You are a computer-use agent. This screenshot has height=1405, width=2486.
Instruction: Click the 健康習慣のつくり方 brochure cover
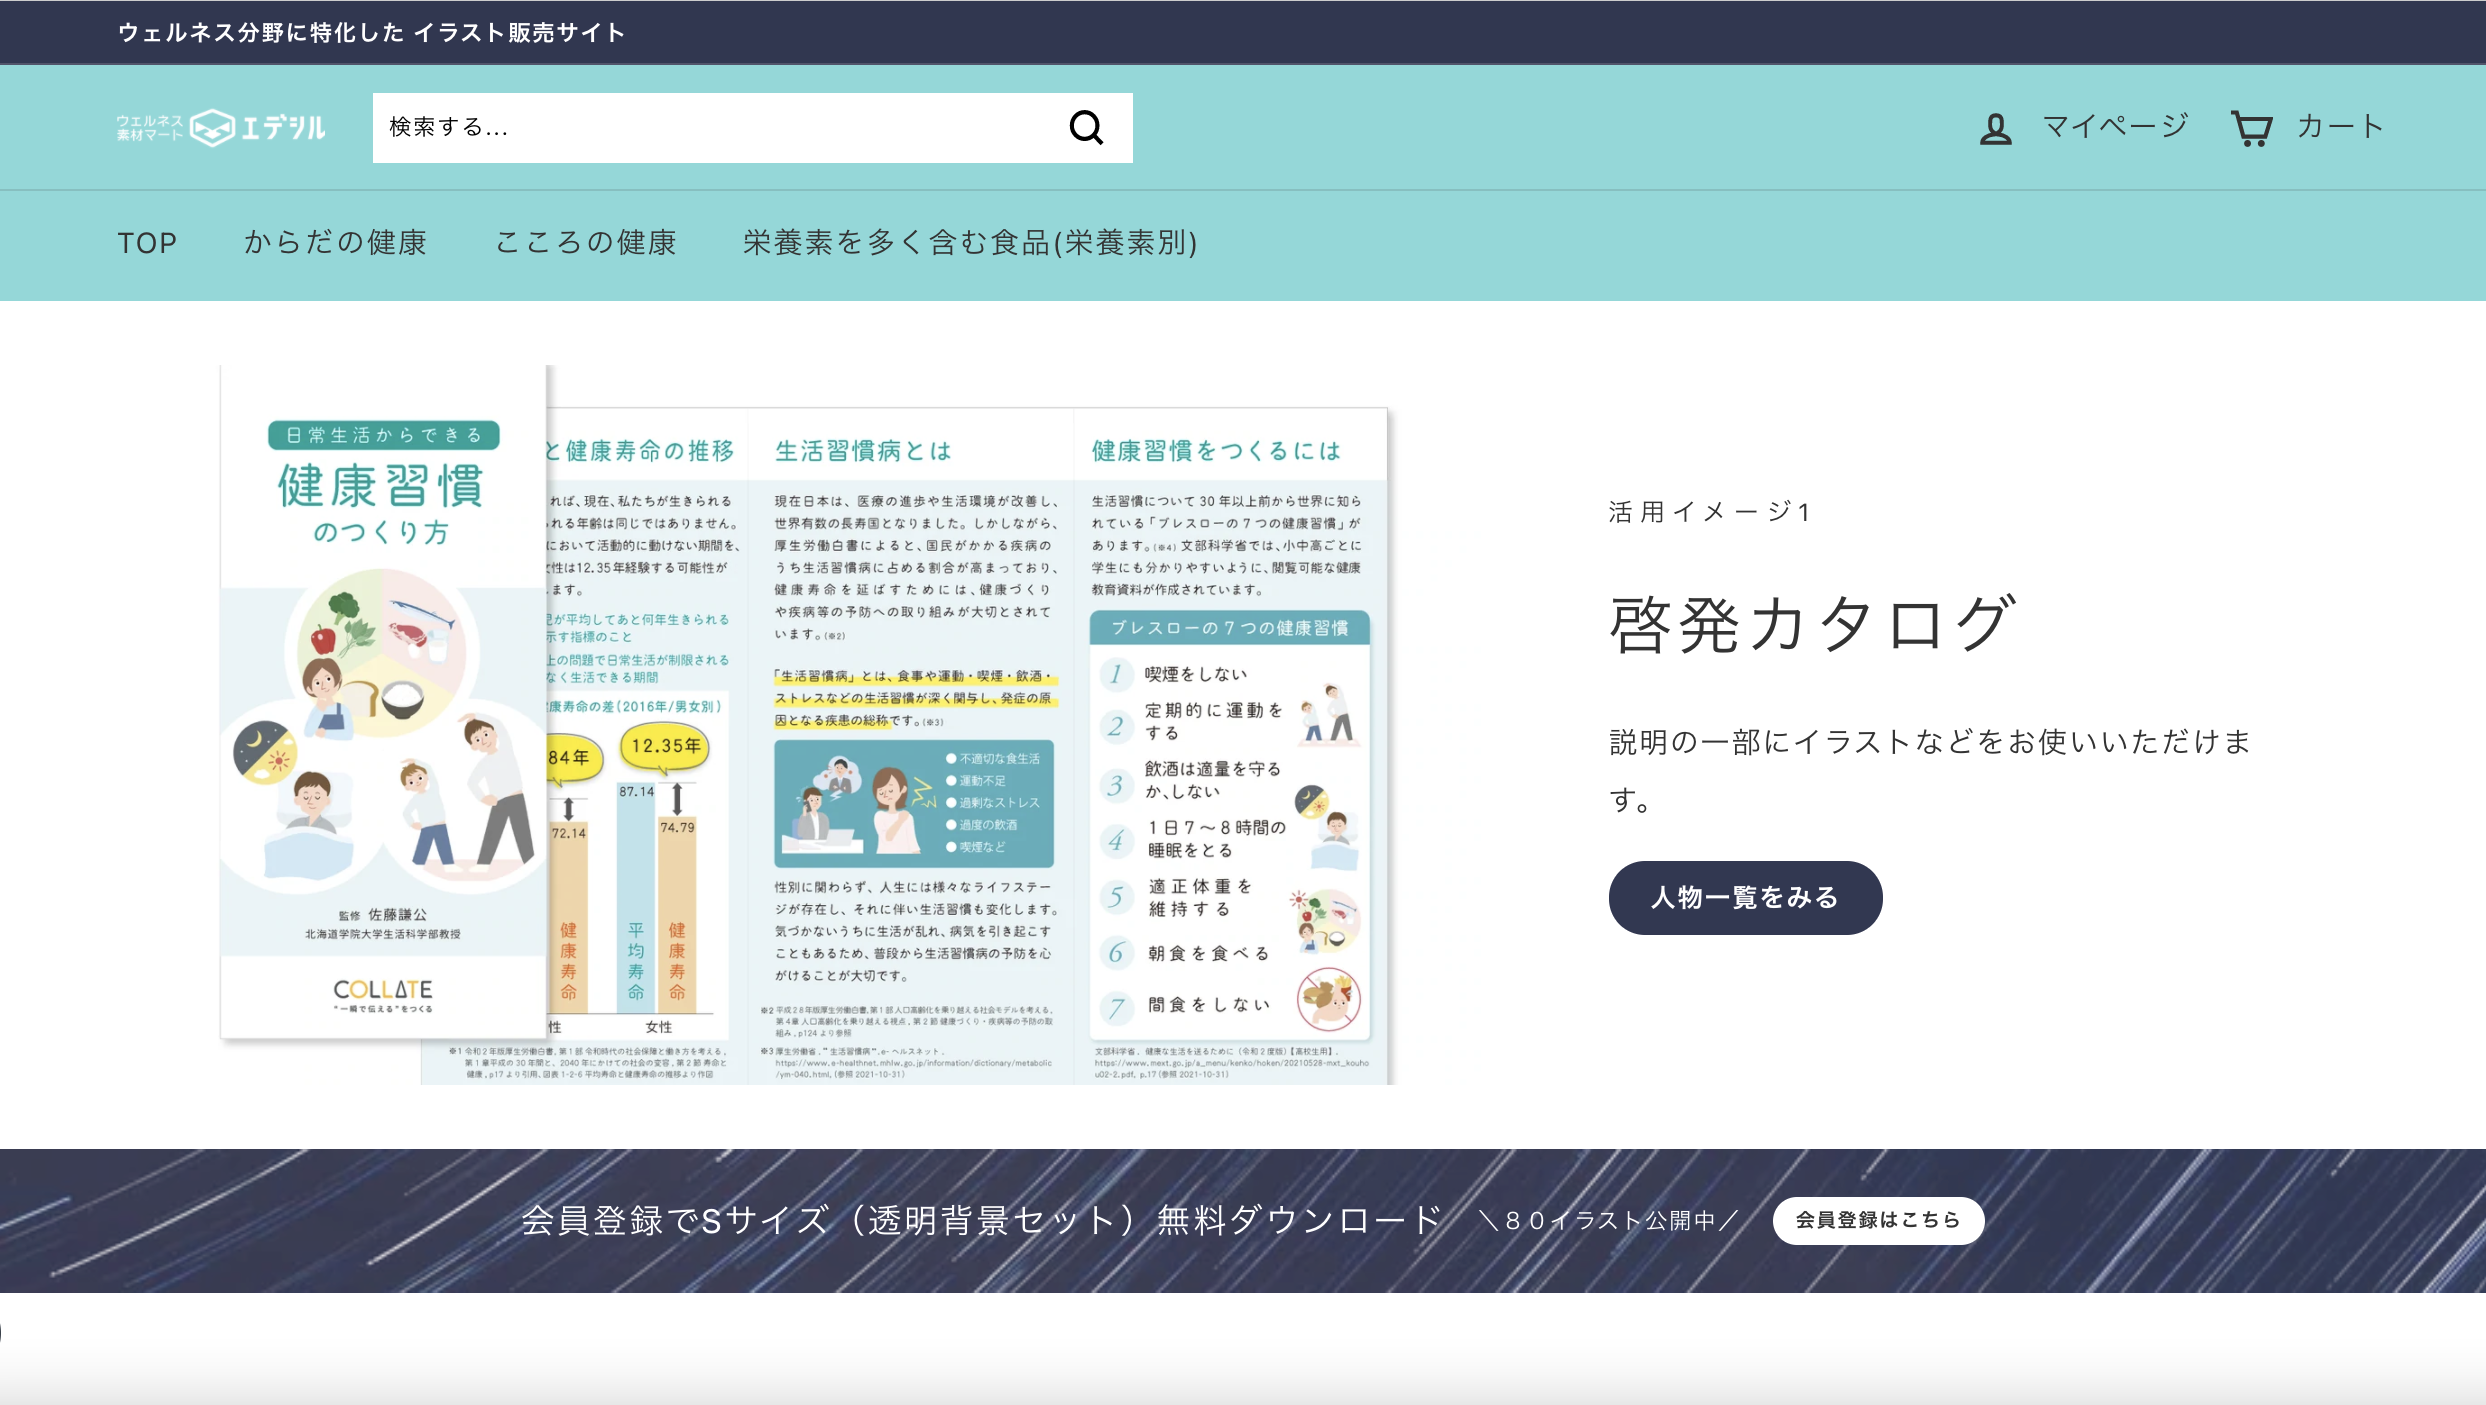tap(382, 700)
